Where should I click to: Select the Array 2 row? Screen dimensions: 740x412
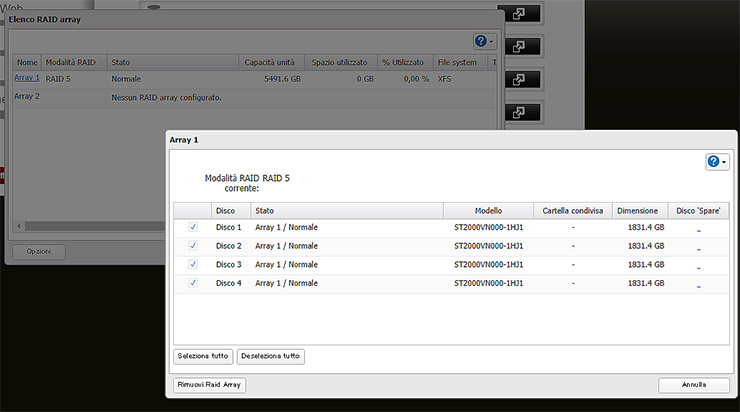click(27, 97)
